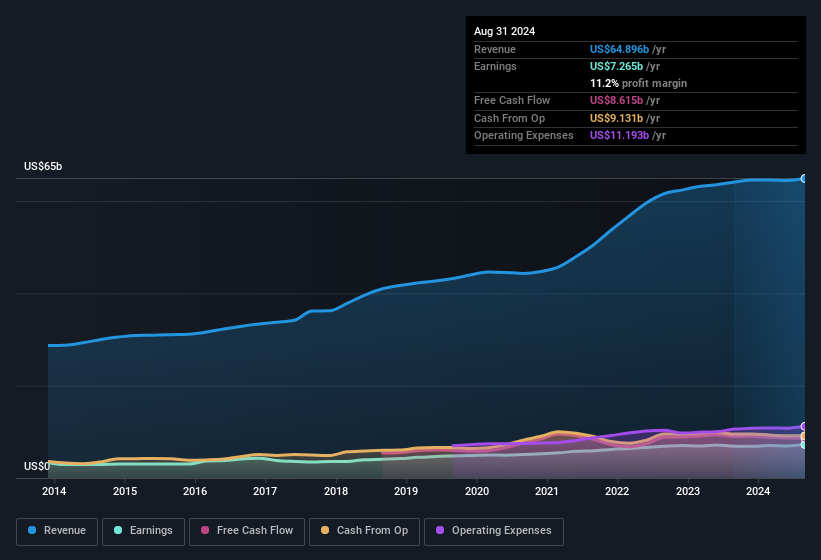Image resolution: width=821 pixels, height=560 pixels.
Task: Select the 2017 x-axis label
Action: (x=265, y=491)
